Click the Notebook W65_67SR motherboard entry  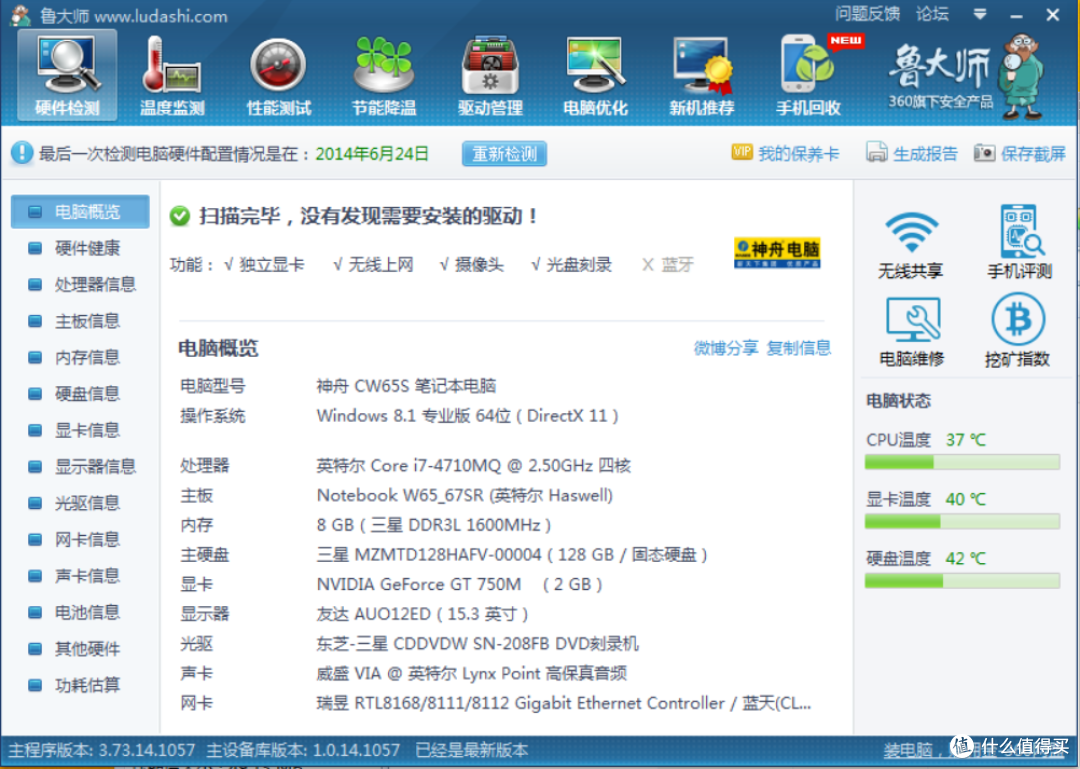[x=464, y=495]
